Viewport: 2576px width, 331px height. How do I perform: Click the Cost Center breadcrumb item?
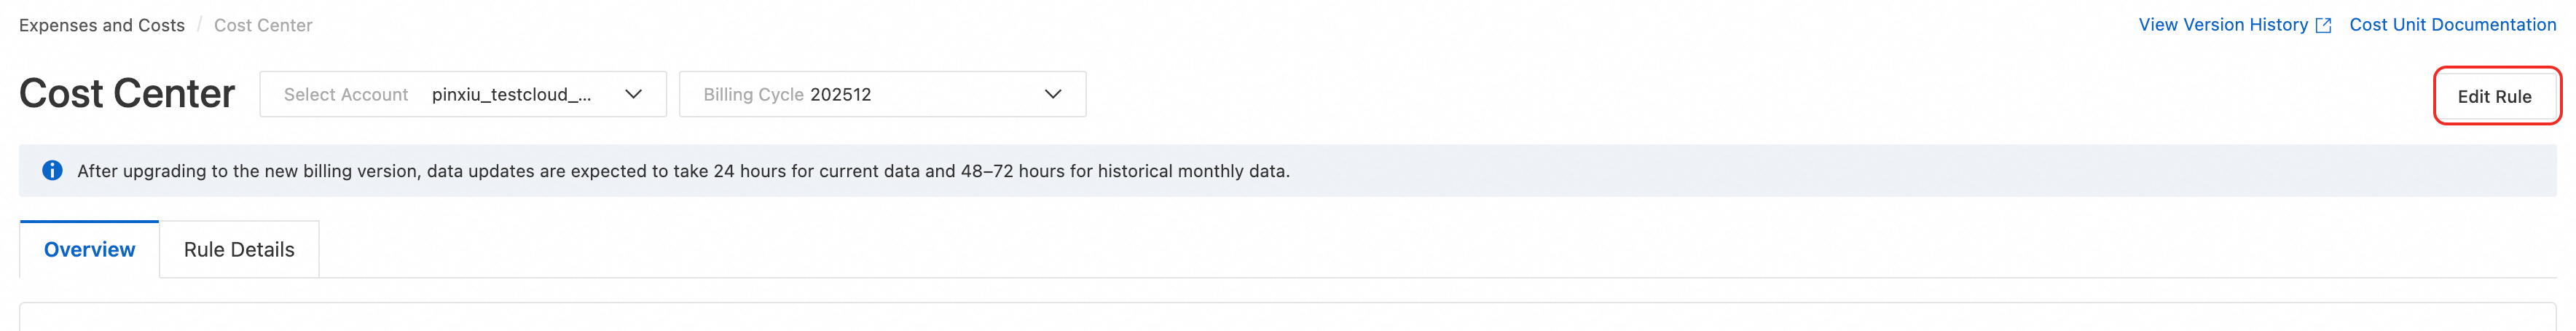(x=263, y=25)
